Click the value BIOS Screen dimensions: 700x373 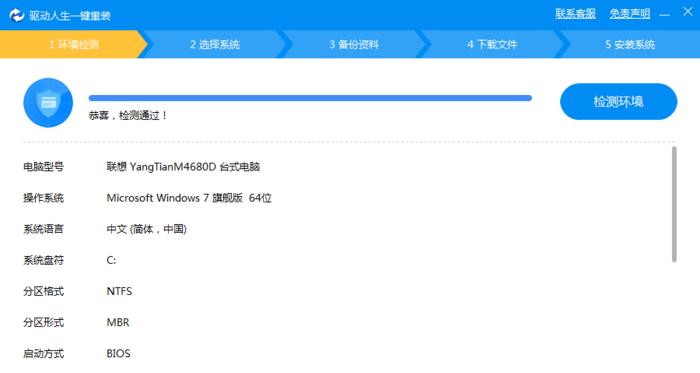click(x=118, y=354)
